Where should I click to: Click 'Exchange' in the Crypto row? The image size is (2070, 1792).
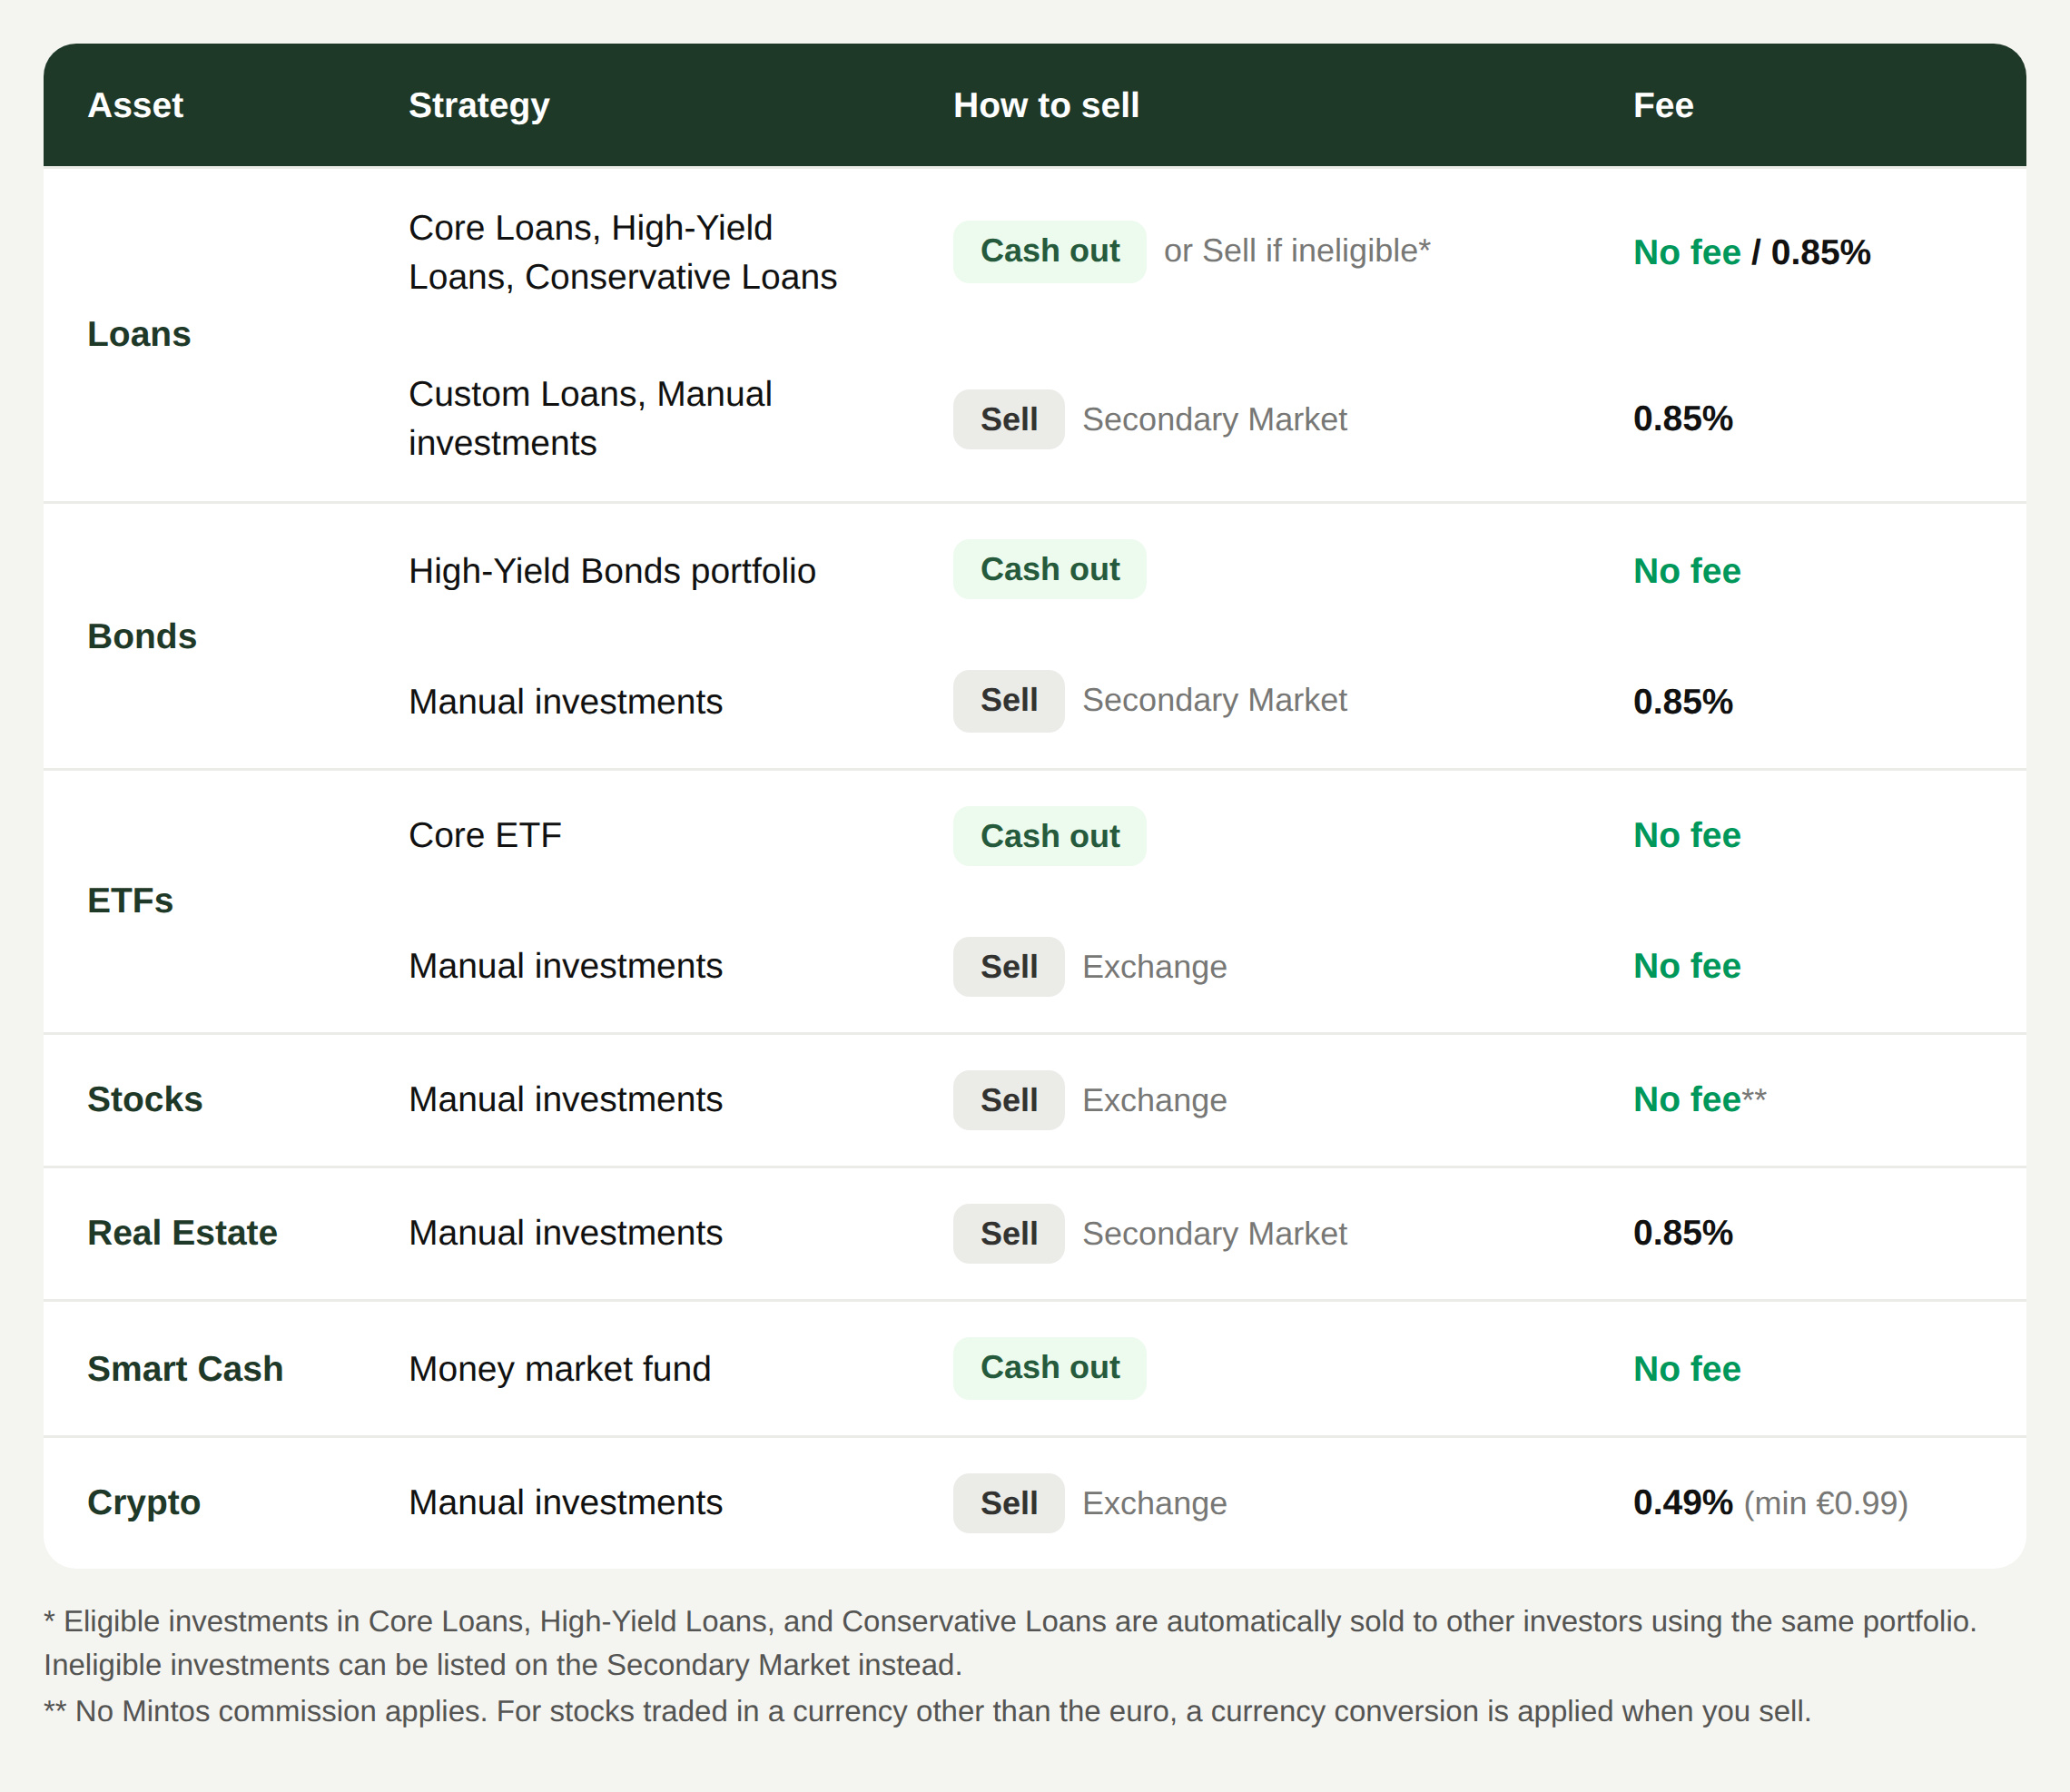pos(1154,1503)
